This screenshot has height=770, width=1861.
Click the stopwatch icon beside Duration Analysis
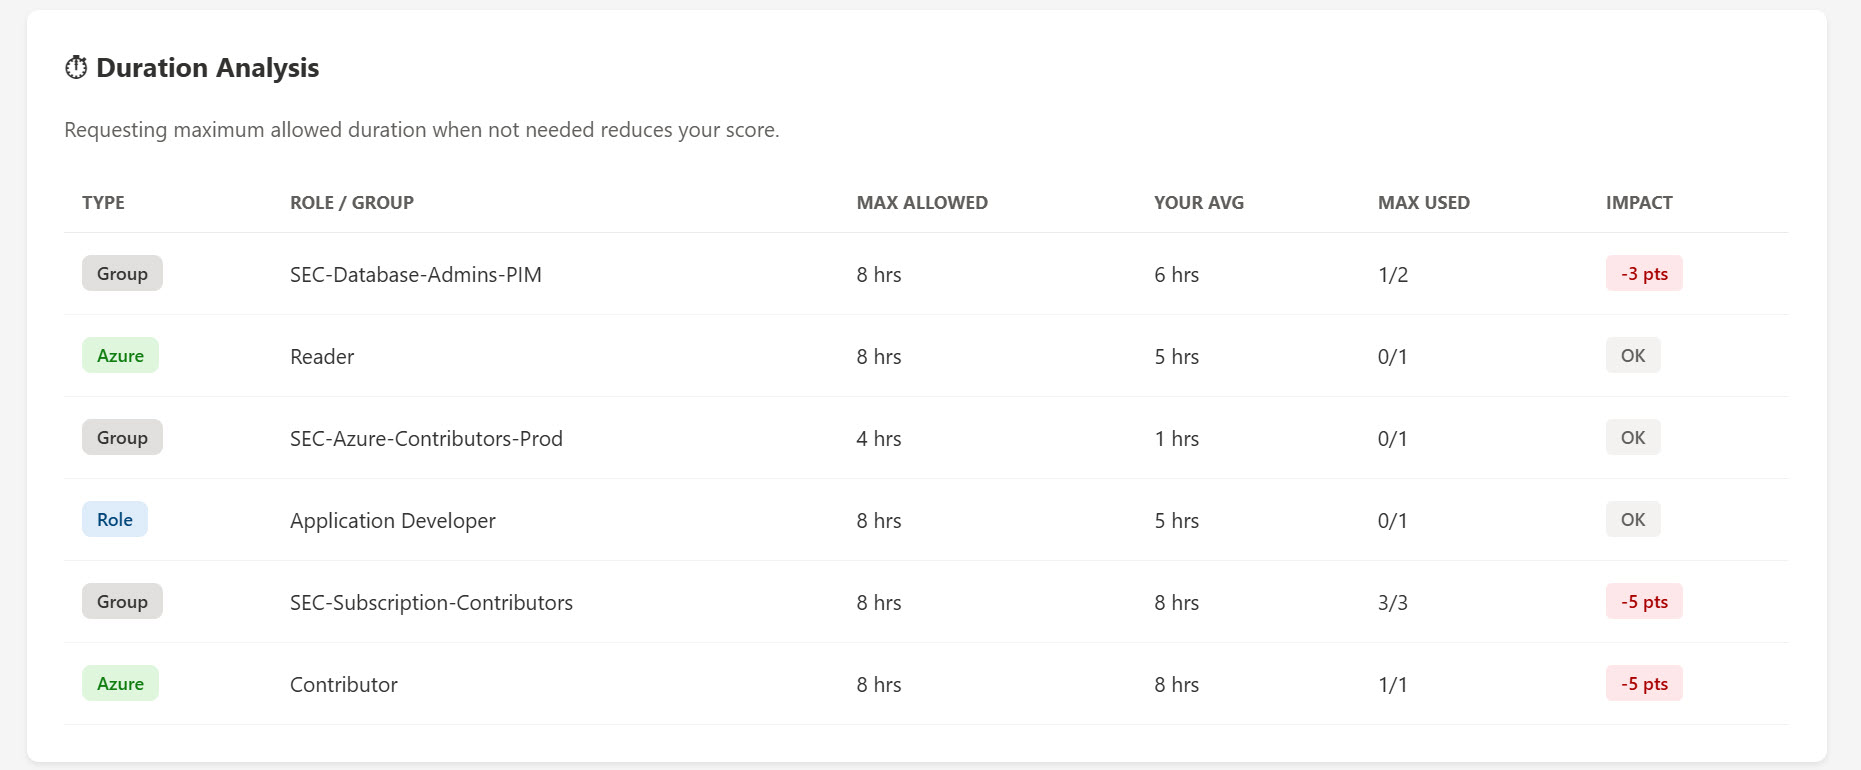(x=76, y=68)
